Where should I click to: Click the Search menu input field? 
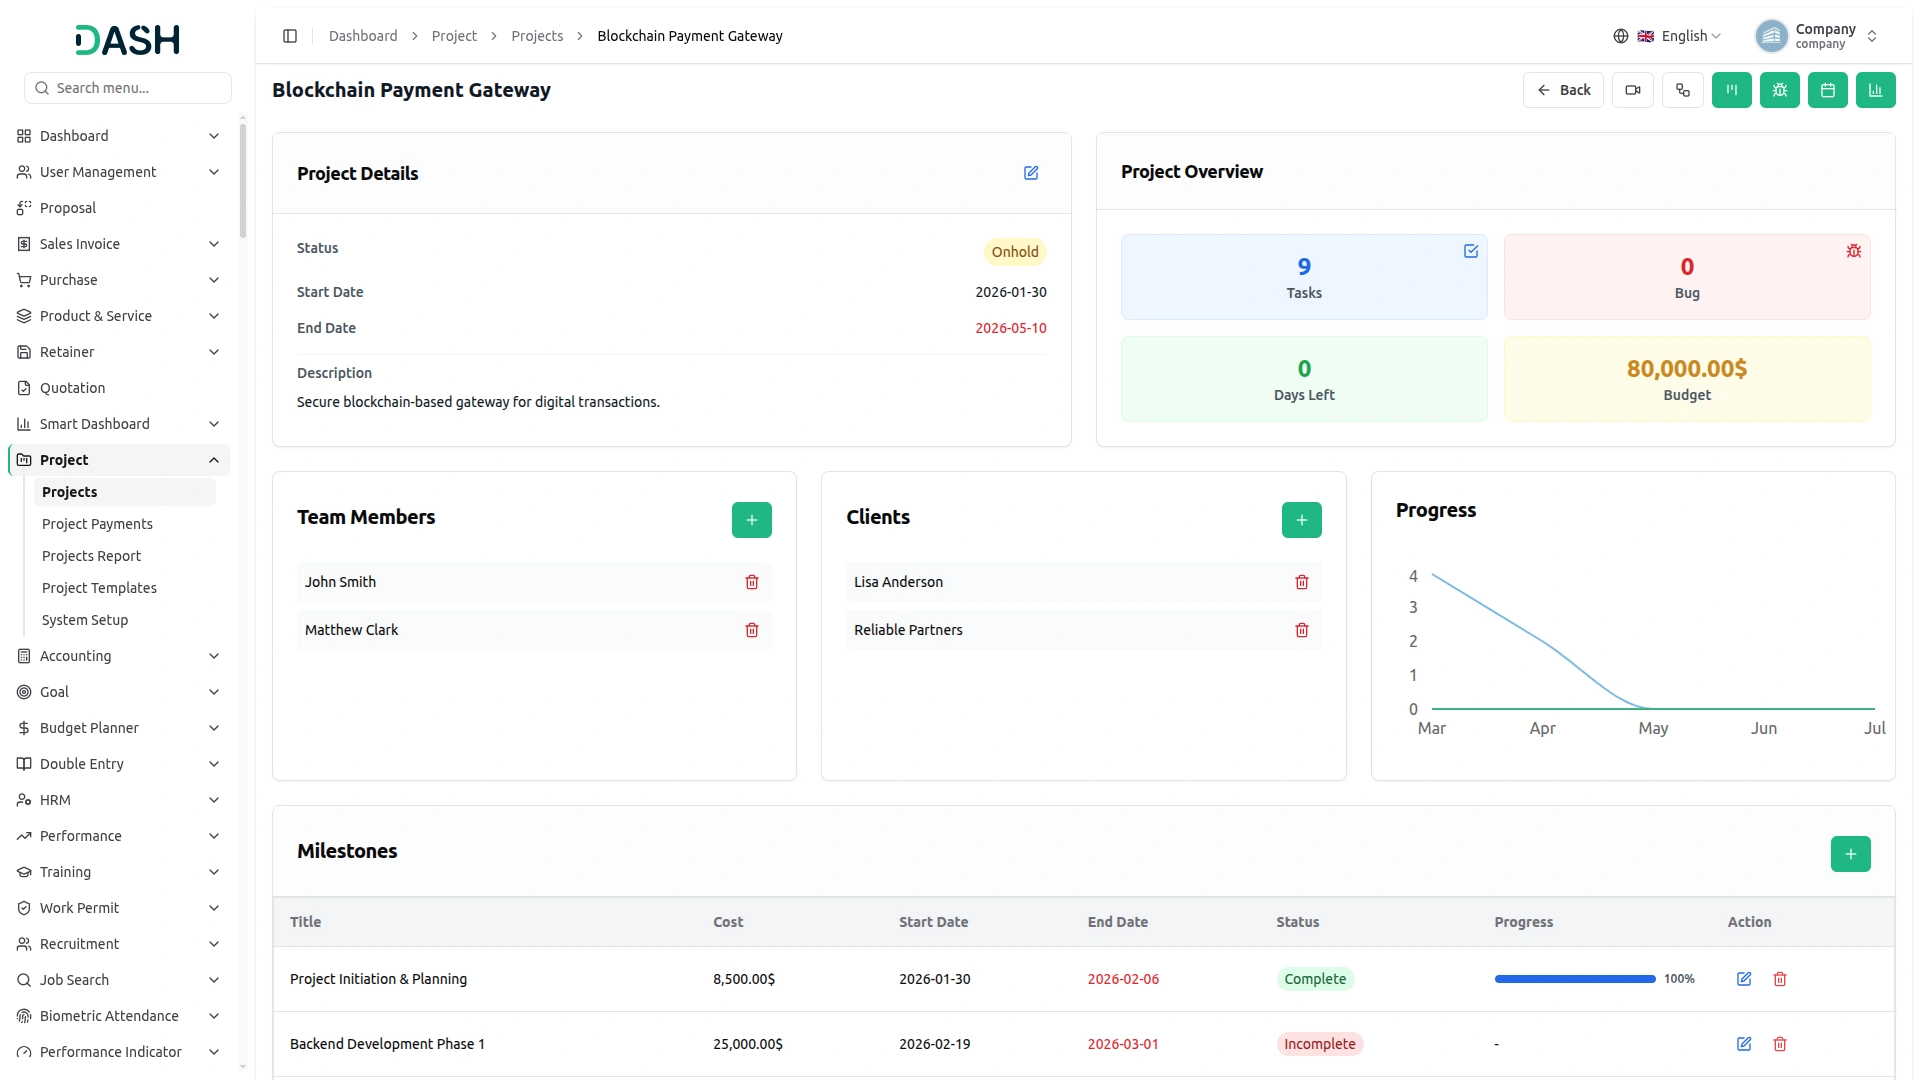(128, 88)
